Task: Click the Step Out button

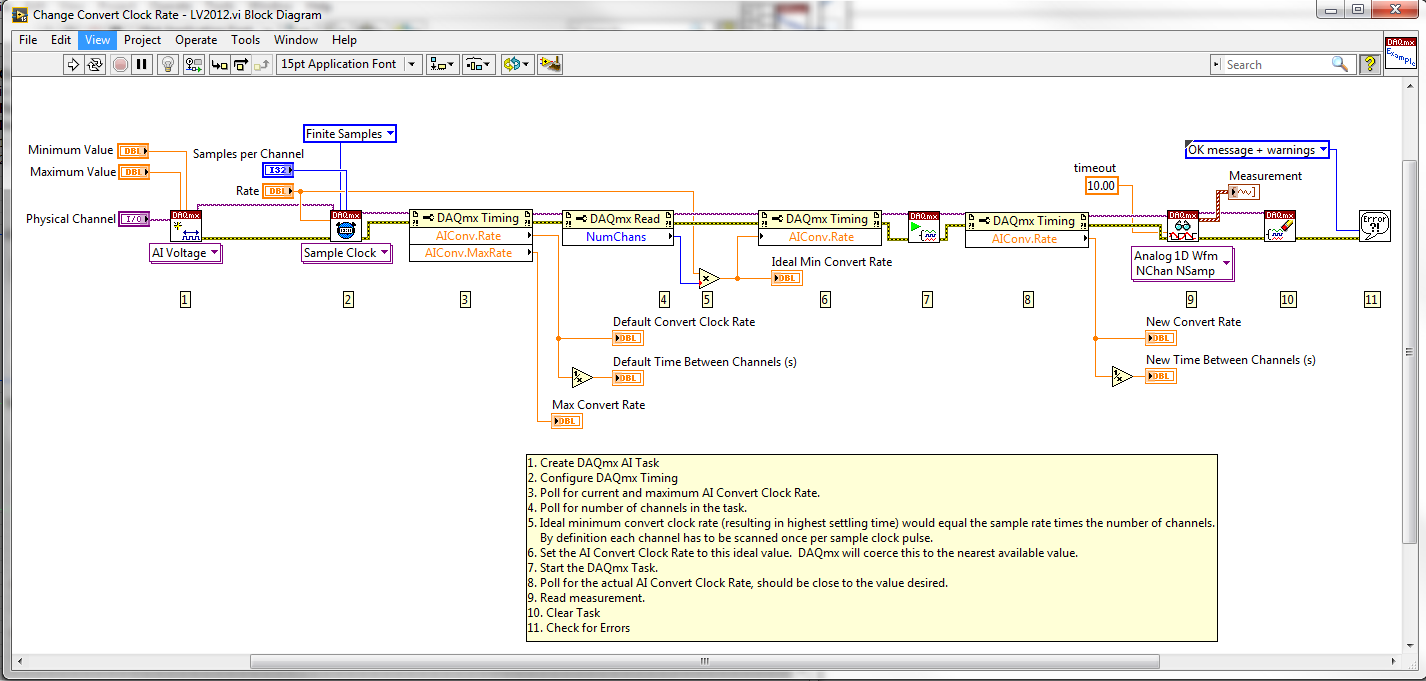Action: [x=262, y=64]
